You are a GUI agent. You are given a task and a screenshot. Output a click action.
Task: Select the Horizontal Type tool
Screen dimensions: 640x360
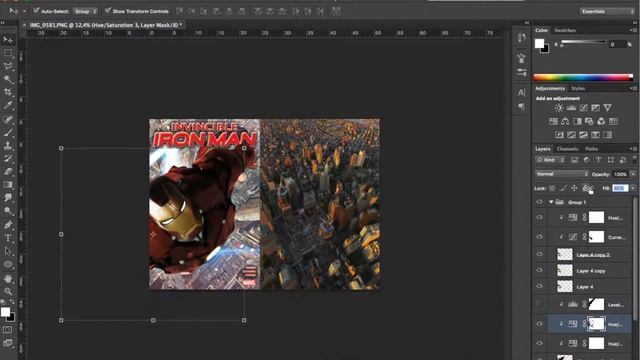pos(8,238)
